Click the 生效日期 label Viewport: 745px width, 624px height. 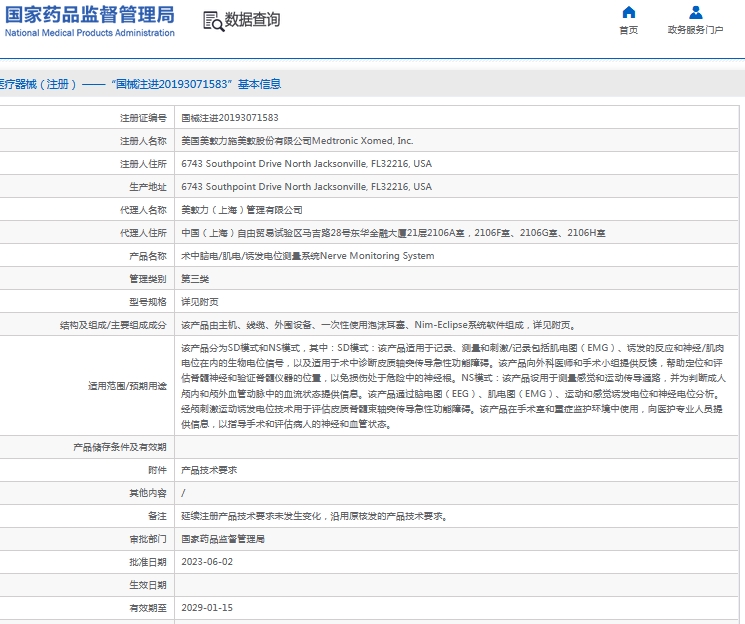(148, 585)
